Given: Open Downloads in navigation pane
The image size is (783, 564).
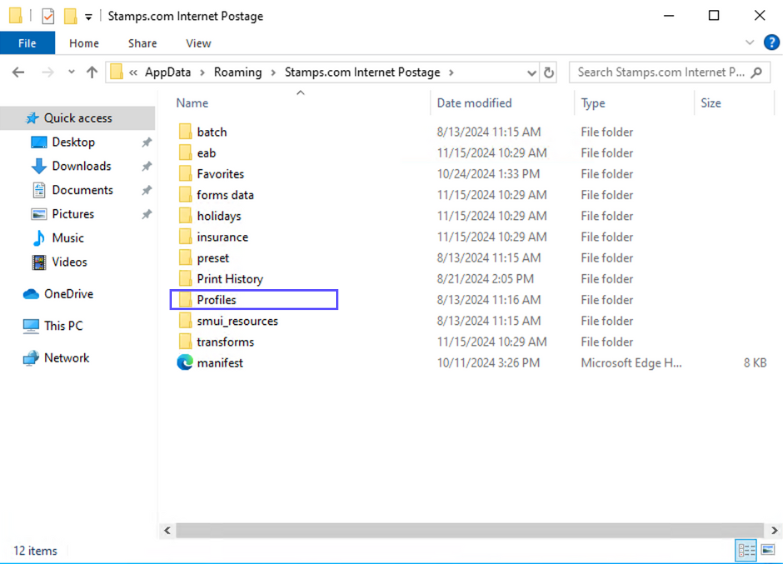Looking at the screenshot, I should (81, 166).
